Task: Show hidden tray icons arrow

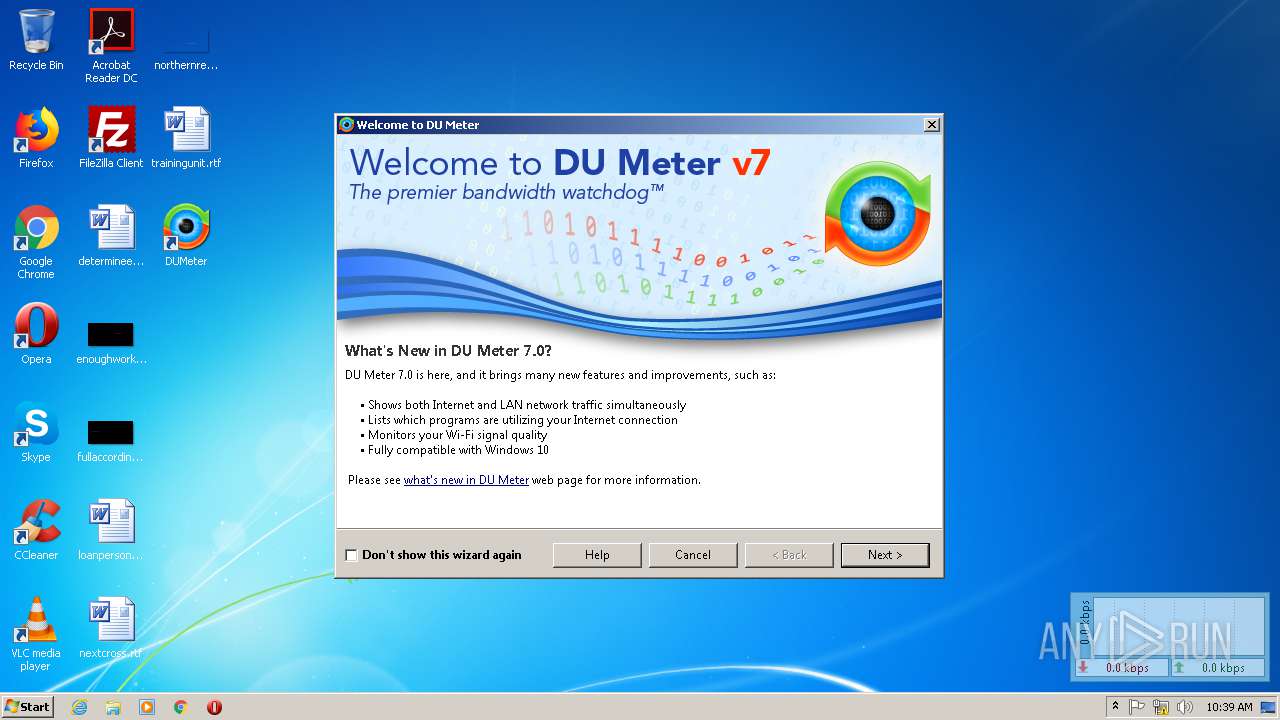Action: click(1116, 707)
